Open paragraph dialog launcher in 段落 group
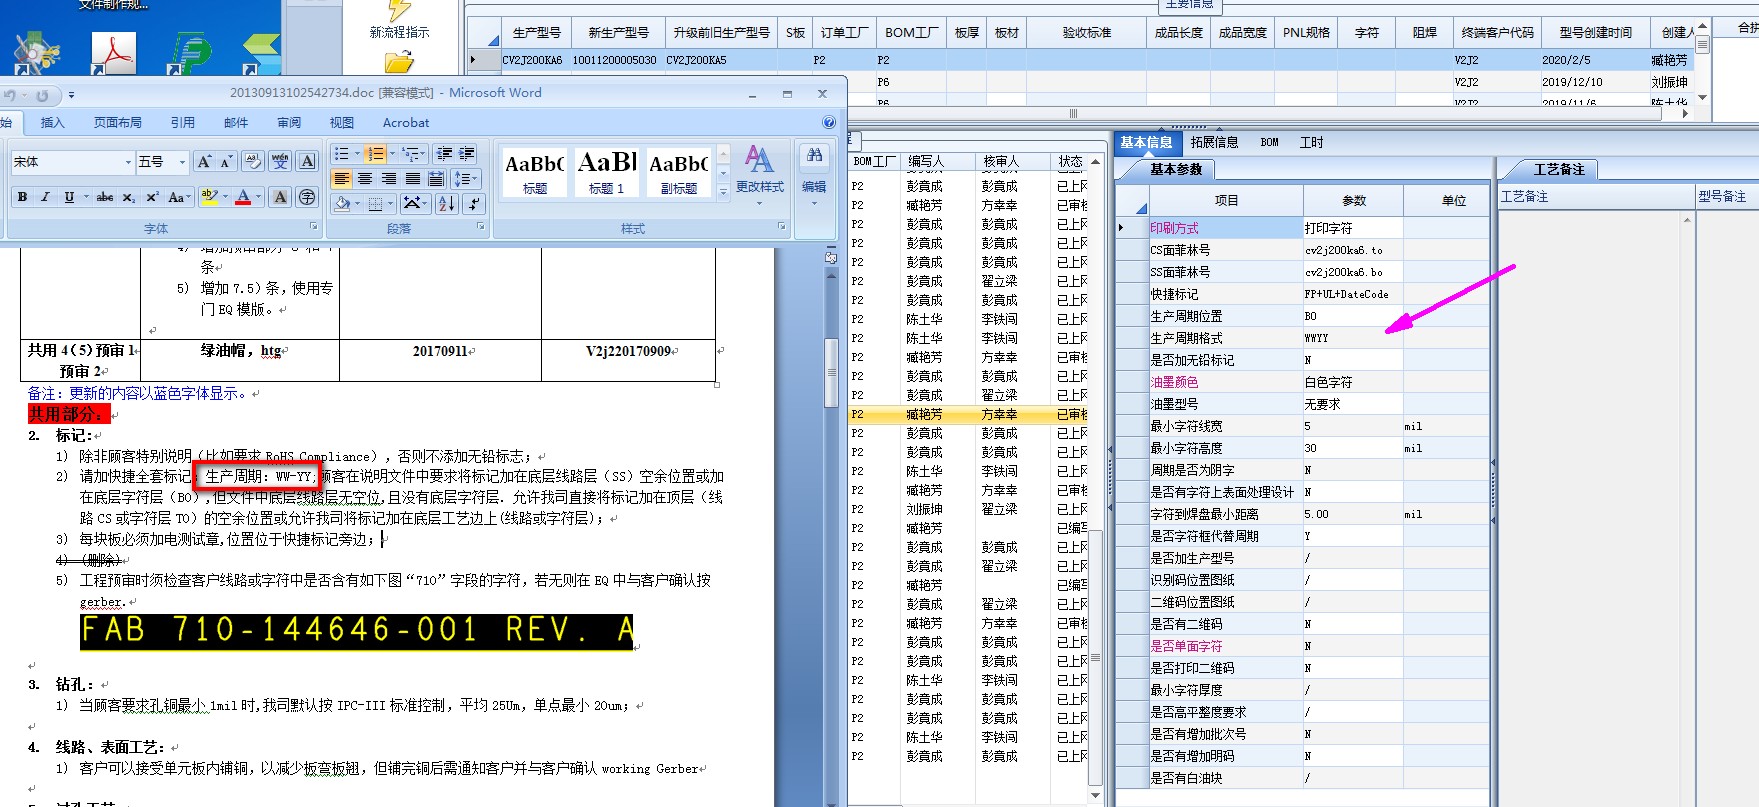This screenshot has width=1759, height=807. [x=481, y=227]
